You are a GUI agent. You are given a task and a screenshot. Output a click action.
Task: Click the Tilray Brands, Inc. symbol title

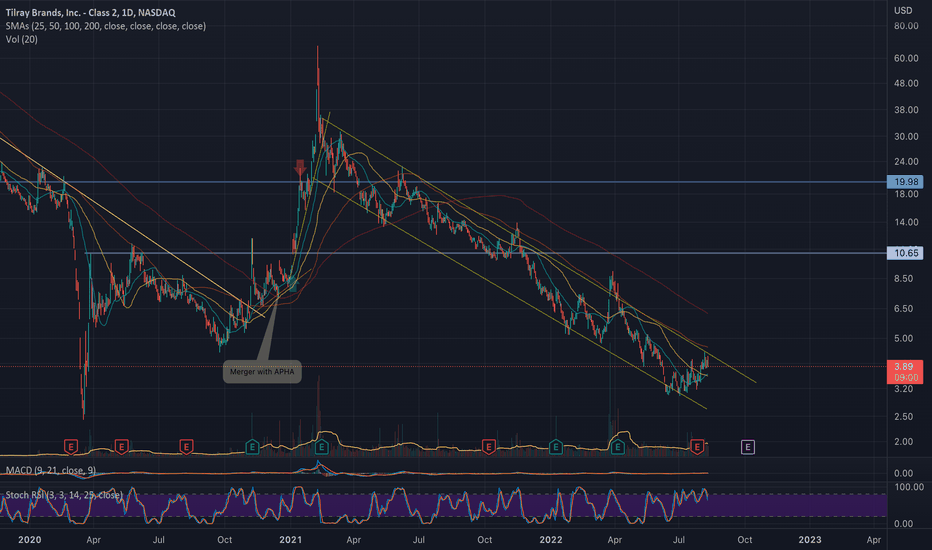(x=90, y=12)
